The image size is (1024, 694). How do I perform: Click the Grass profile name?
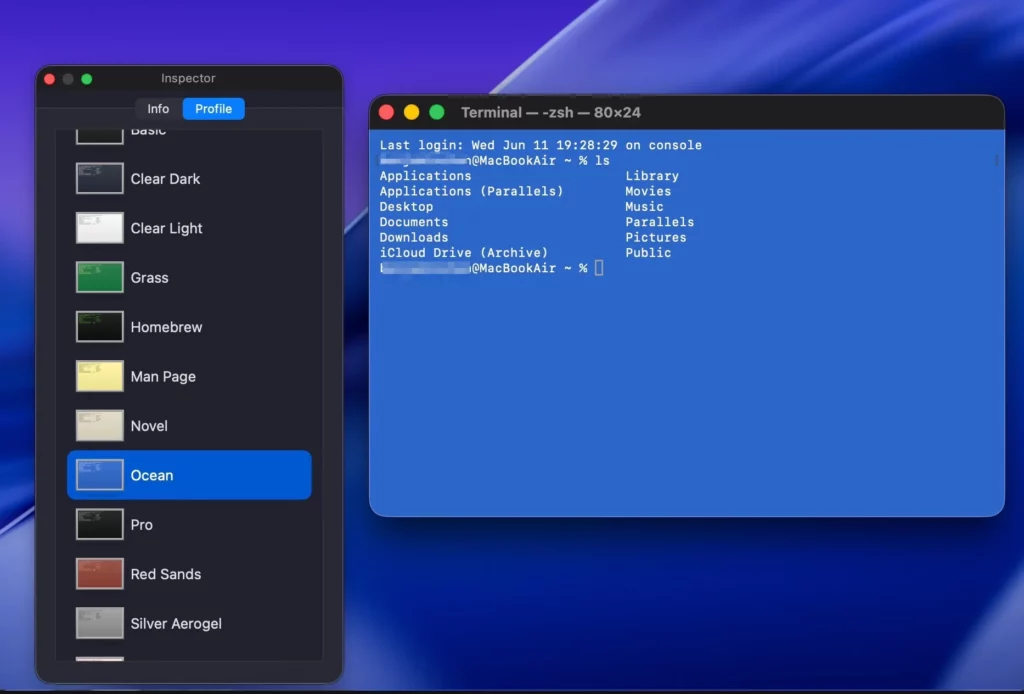pyautogui.click(x=150, y=277)
